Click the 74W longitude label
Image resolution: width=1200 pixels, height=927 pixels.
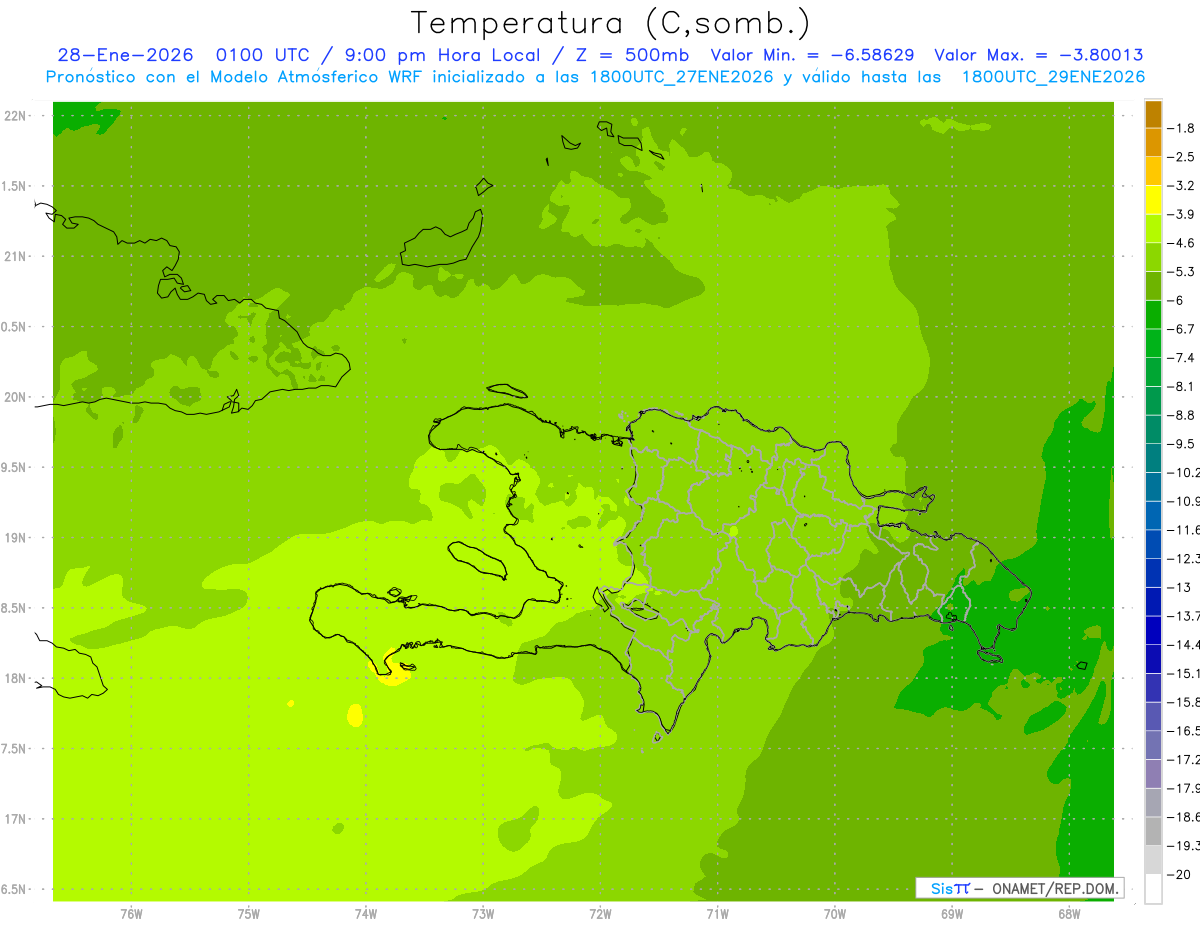(366, 913)
